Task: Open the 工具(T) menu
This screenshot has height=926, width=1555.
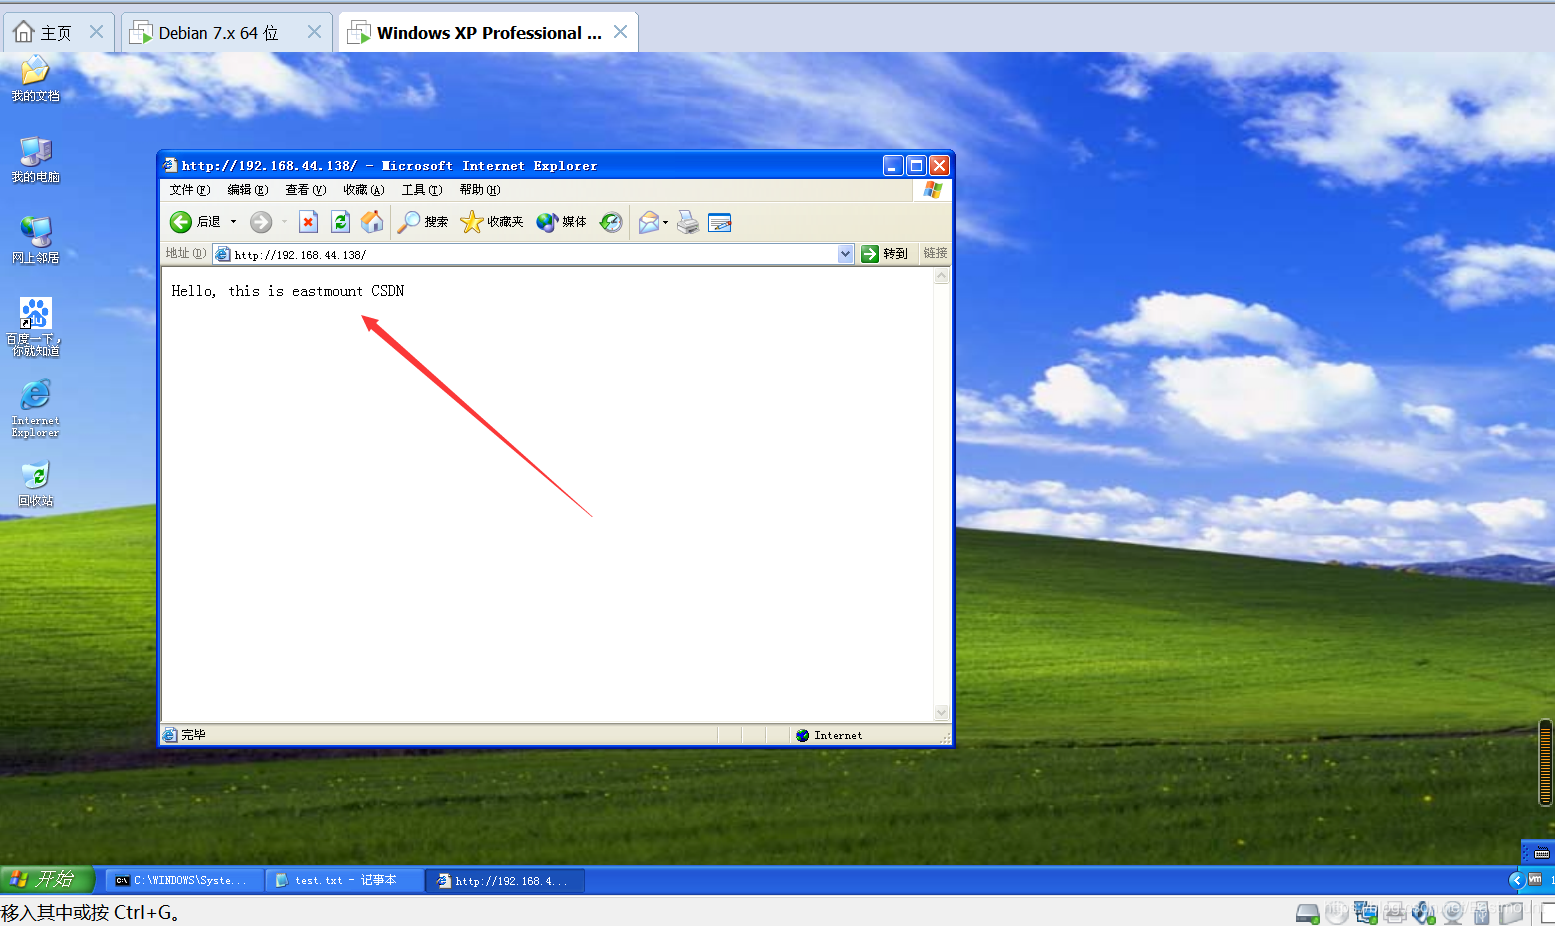Action: point(421,190)
